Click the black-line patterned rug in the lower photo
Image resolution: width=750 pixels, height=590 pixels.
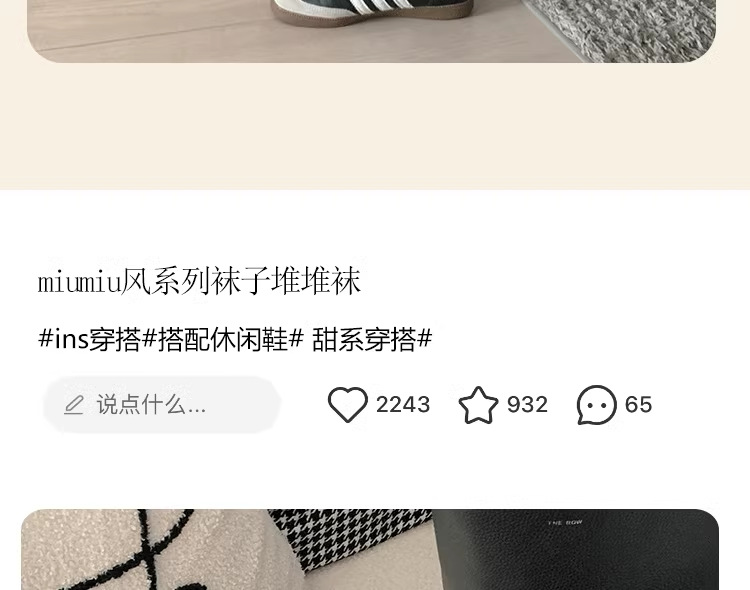click(143, 550)
